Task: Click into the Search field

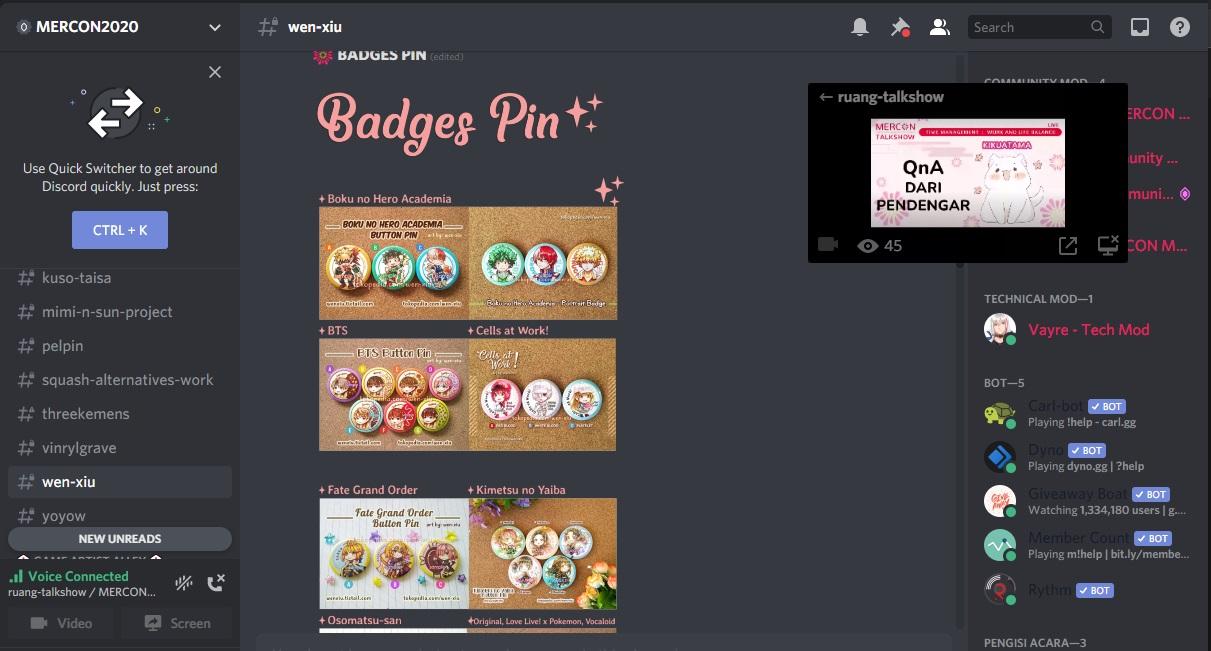Action: (x=1028, y=27)
